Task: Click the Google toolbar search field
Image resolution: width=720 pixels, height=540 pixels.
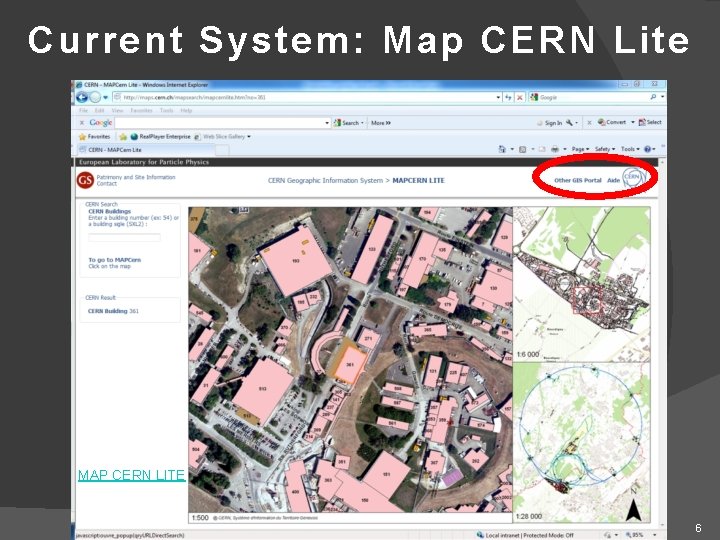Action: (220, 123)
